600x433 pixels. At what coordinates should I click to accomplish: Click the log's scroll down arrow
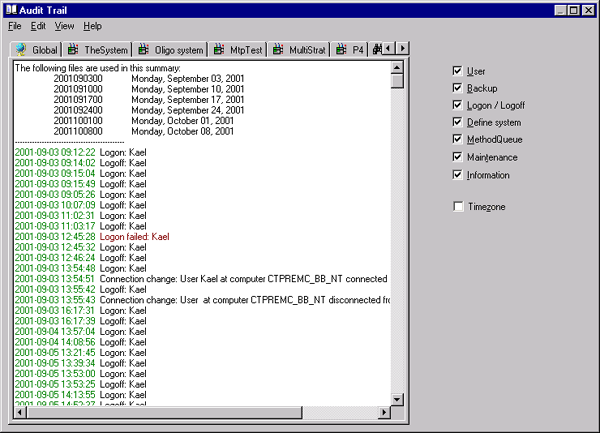(397, 400)
